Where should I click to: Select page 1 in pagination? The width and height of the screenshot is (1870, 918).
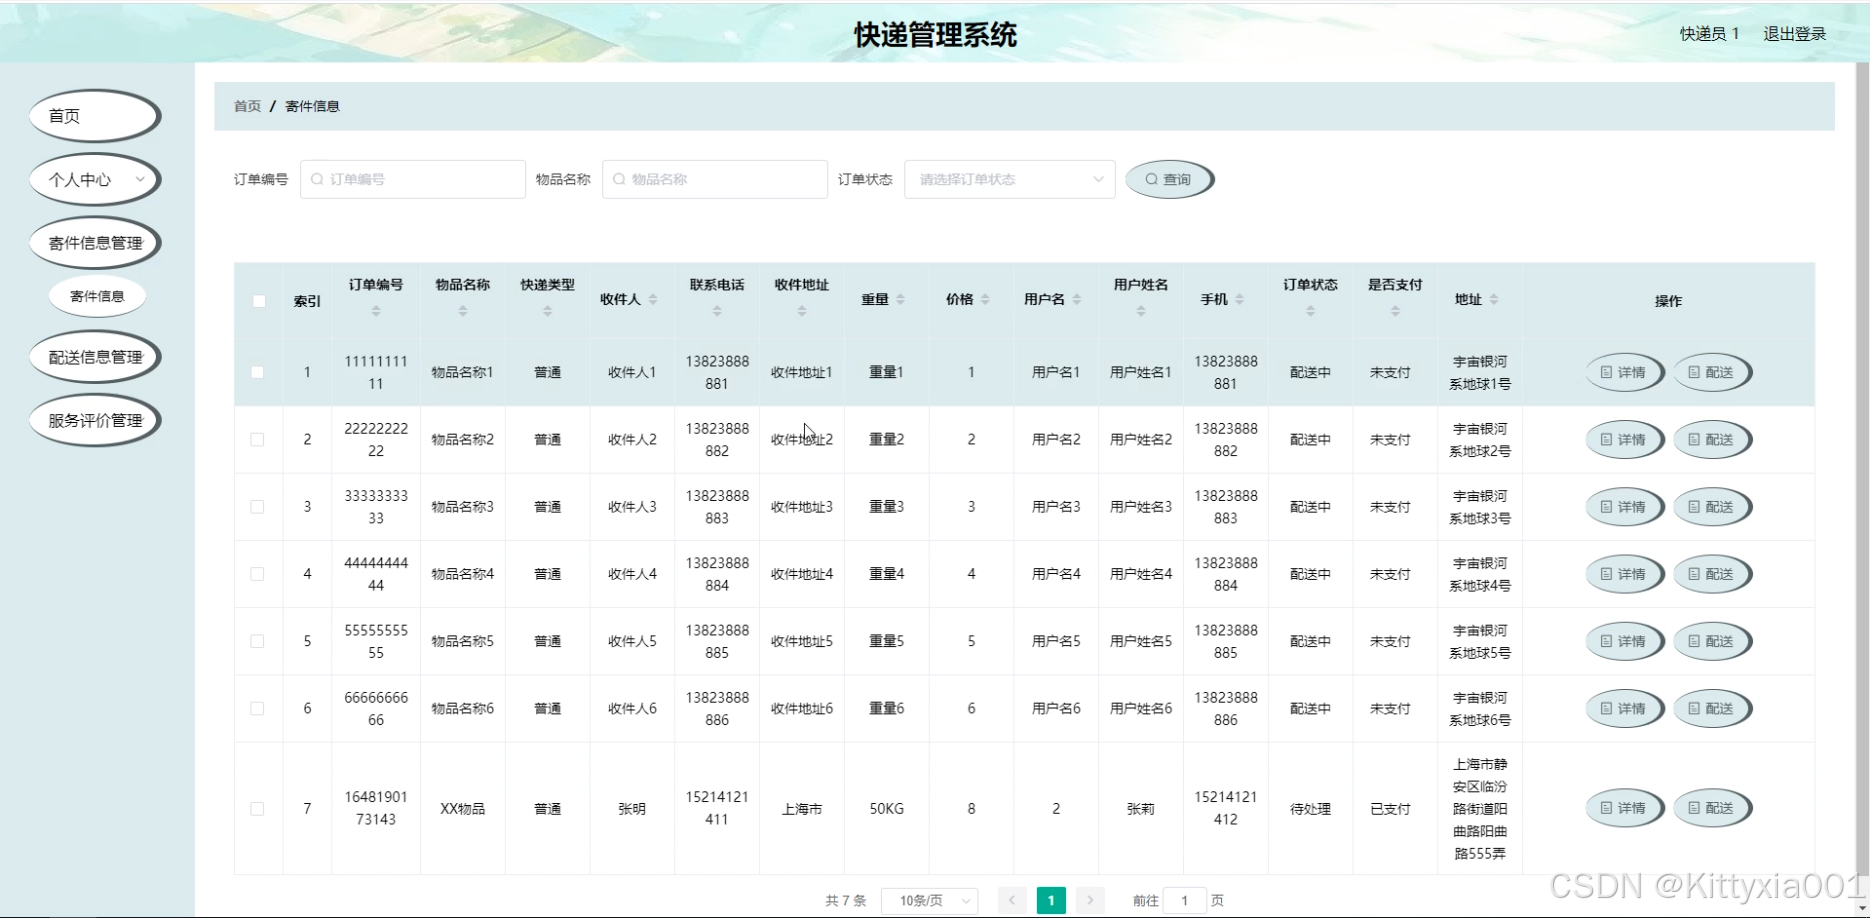click(1051, 901)
